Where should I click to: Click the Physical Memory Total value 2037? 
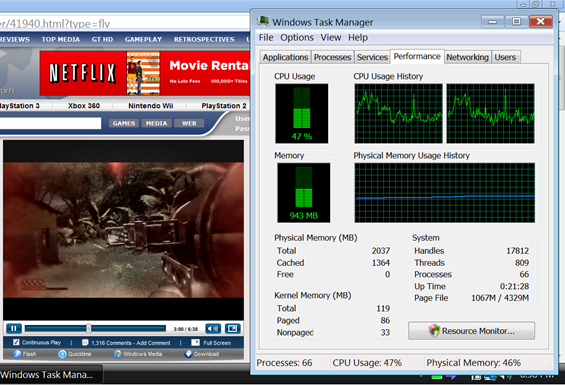point(381,251)
